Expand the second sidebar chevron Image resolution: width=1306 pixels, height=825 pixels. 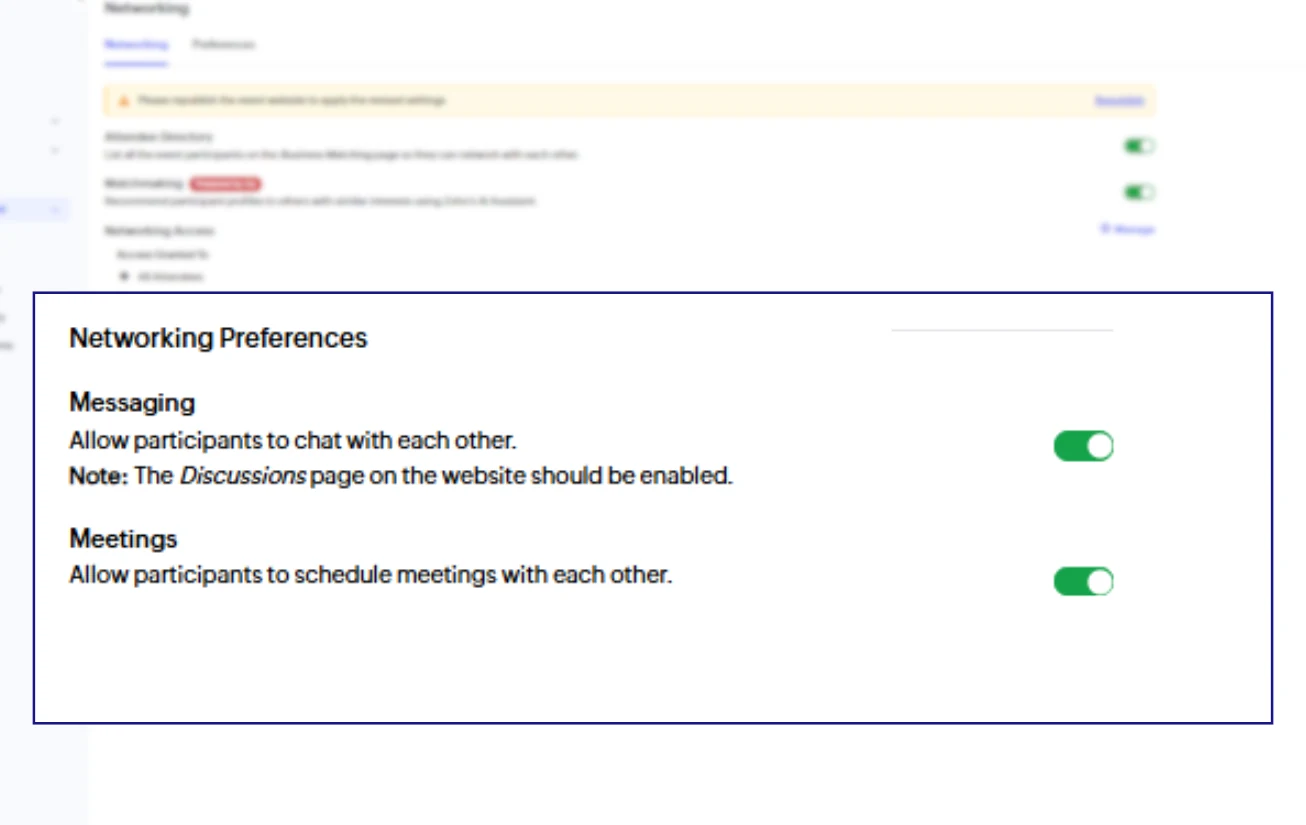point(55,151)
